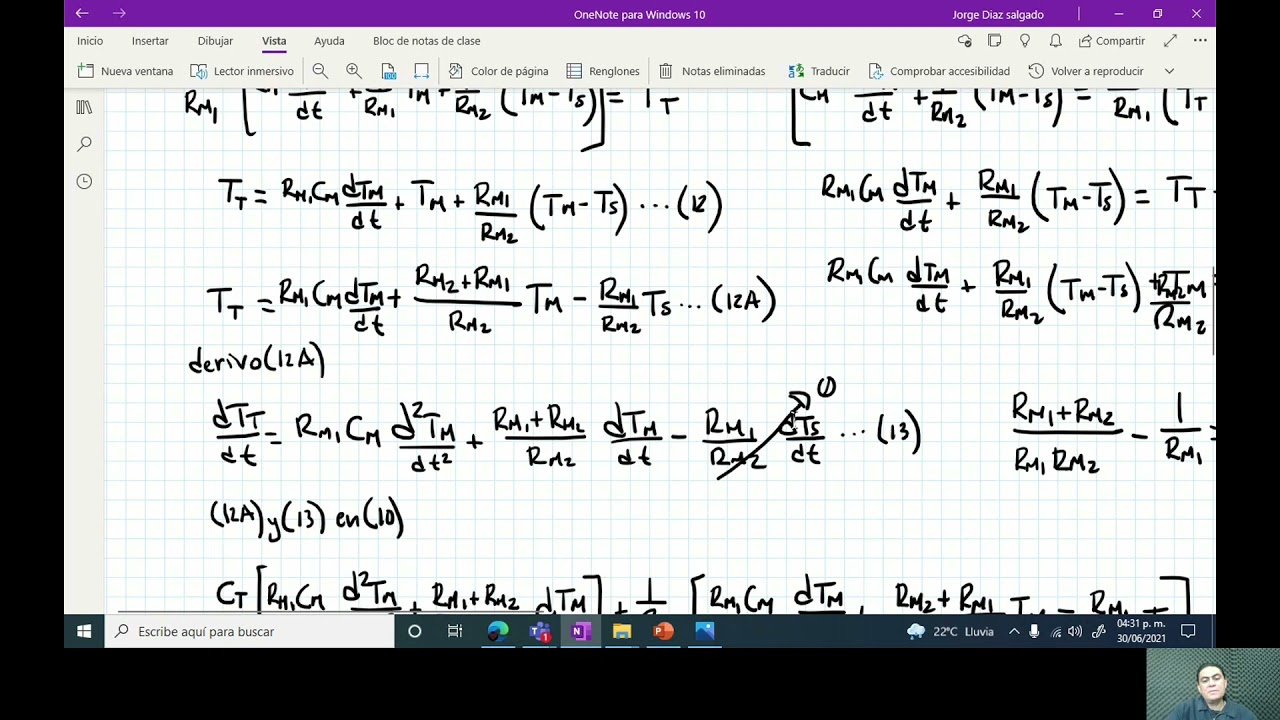Open Microsoft Edge from taskbar
Screen dimensions: 1280x720
click(498, 631)
